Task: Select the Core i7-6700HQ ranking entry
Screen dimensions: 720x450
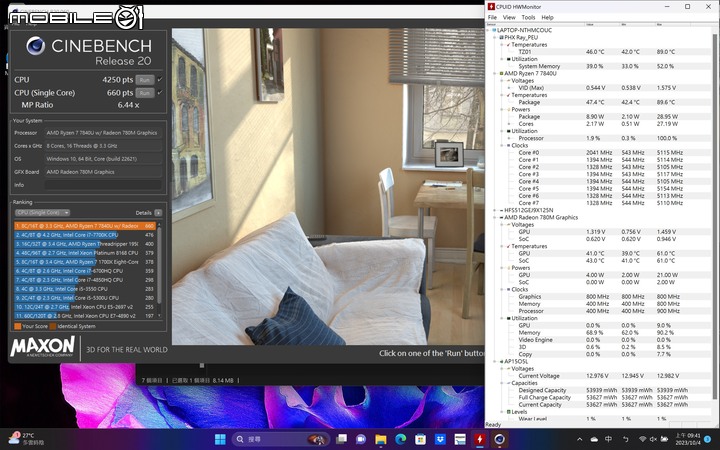Action: coord(85,271)
